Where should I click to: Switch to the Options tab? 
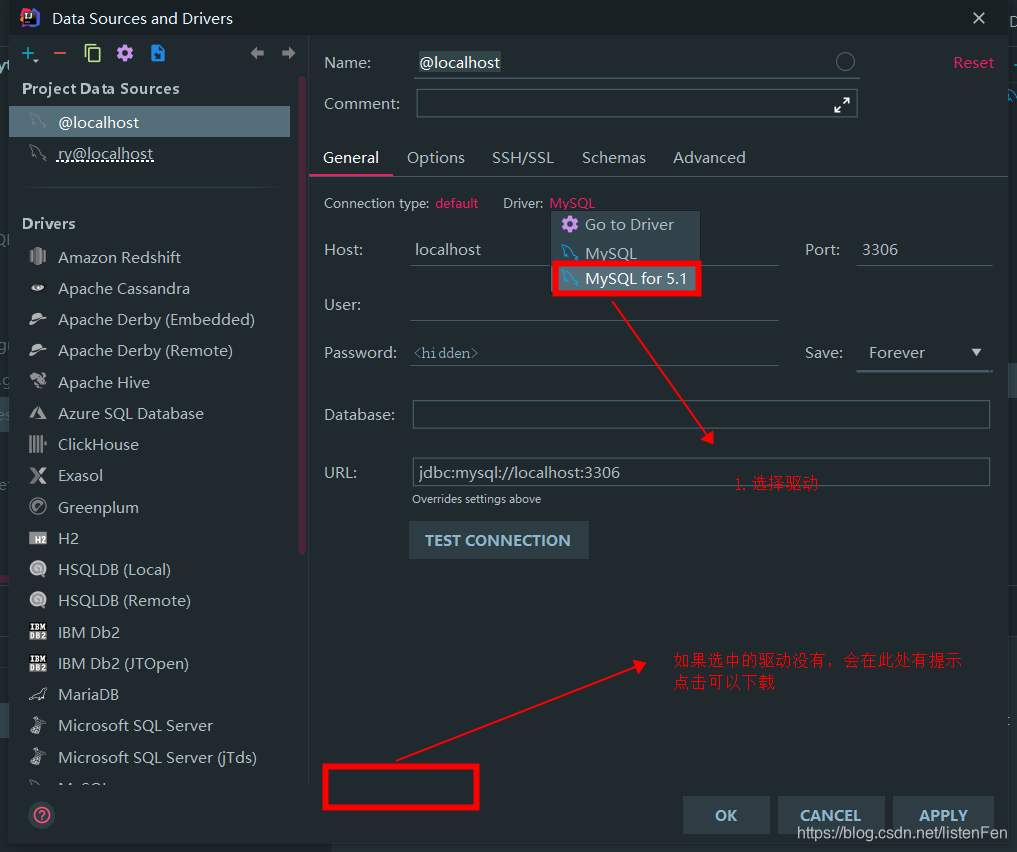coord(436,158)
